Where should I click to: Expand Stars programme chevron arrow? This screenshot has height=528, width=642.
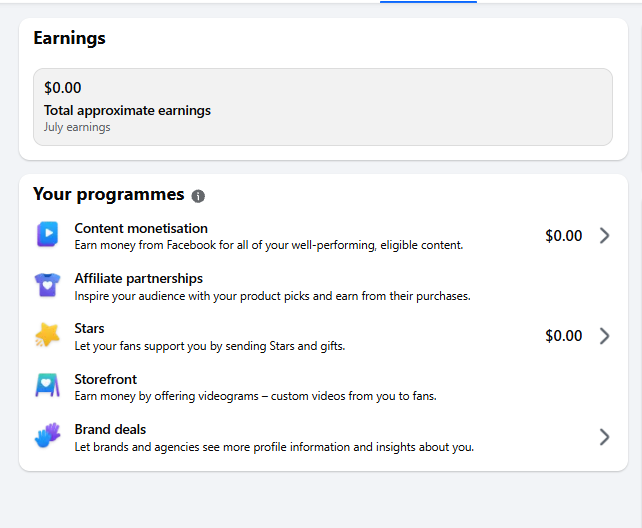605,336
